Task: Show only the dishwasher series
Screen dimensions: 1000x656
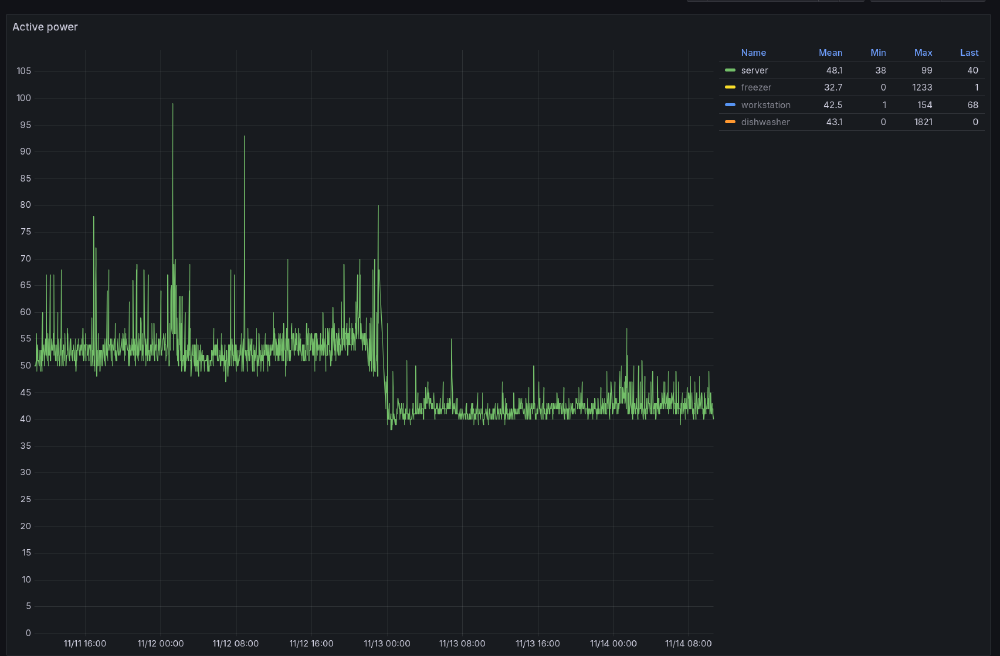Action: [x=766, y=122]
